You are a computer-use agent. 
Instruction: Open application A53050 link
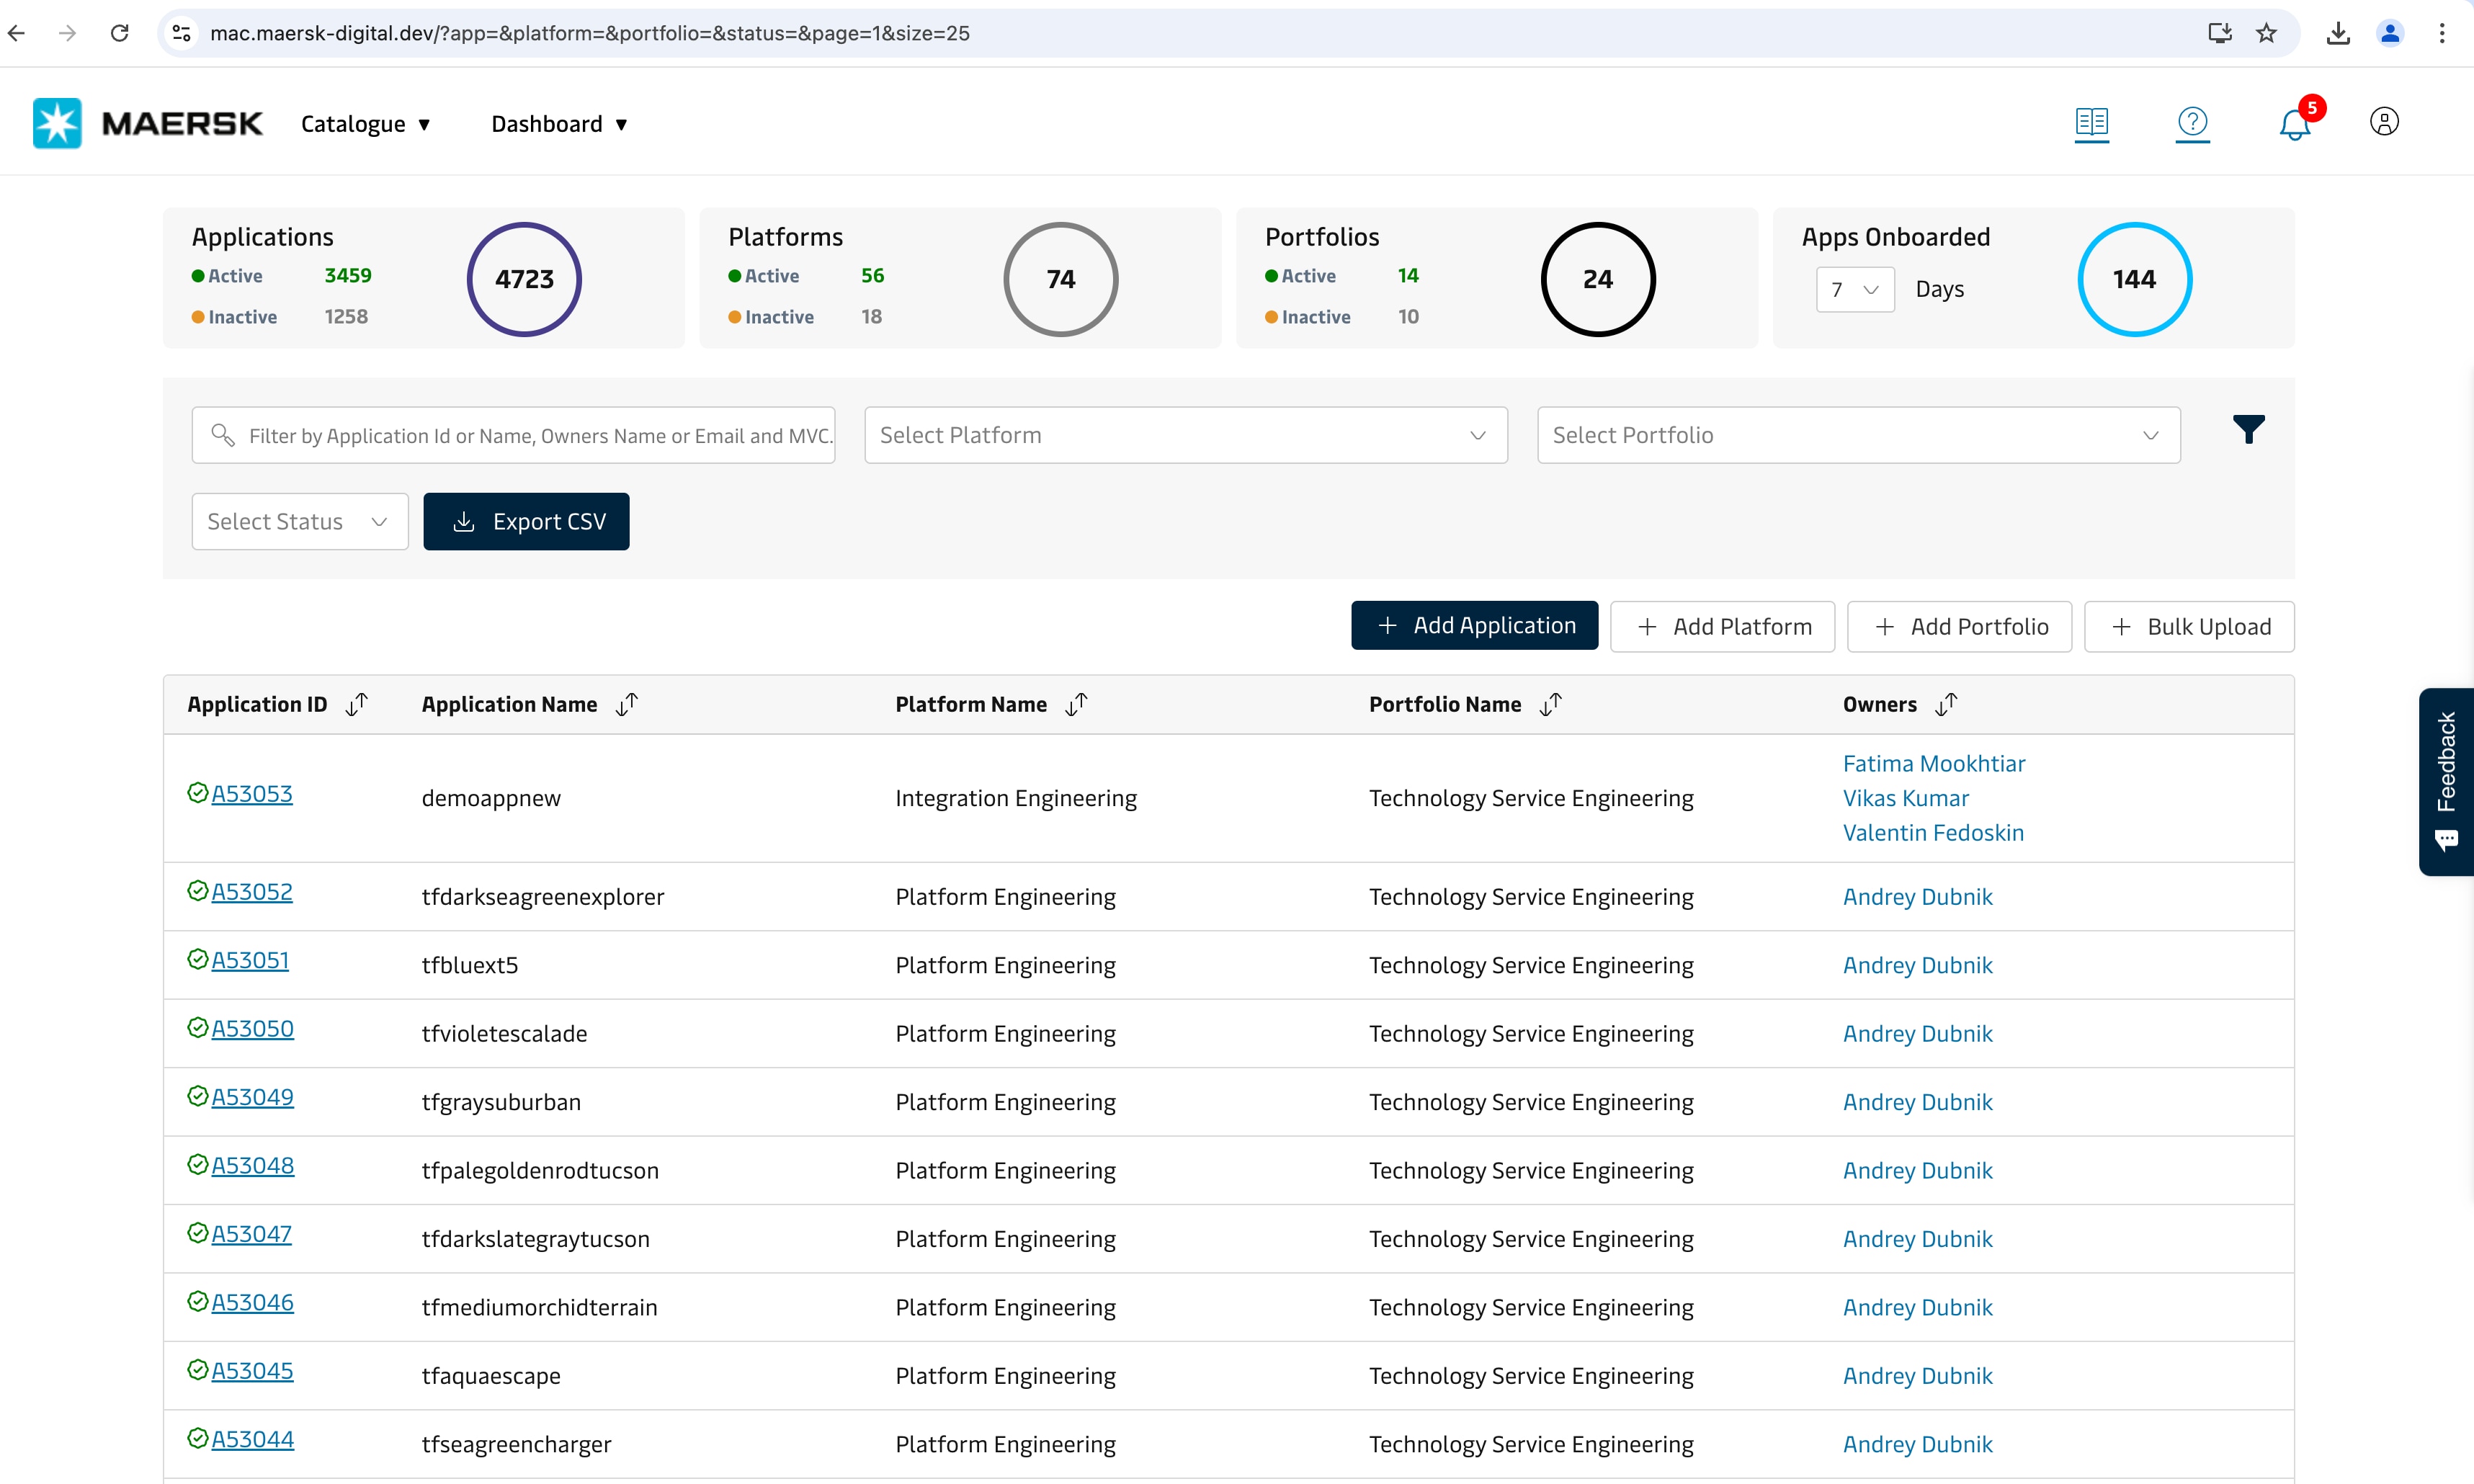tap(252, 1029)
